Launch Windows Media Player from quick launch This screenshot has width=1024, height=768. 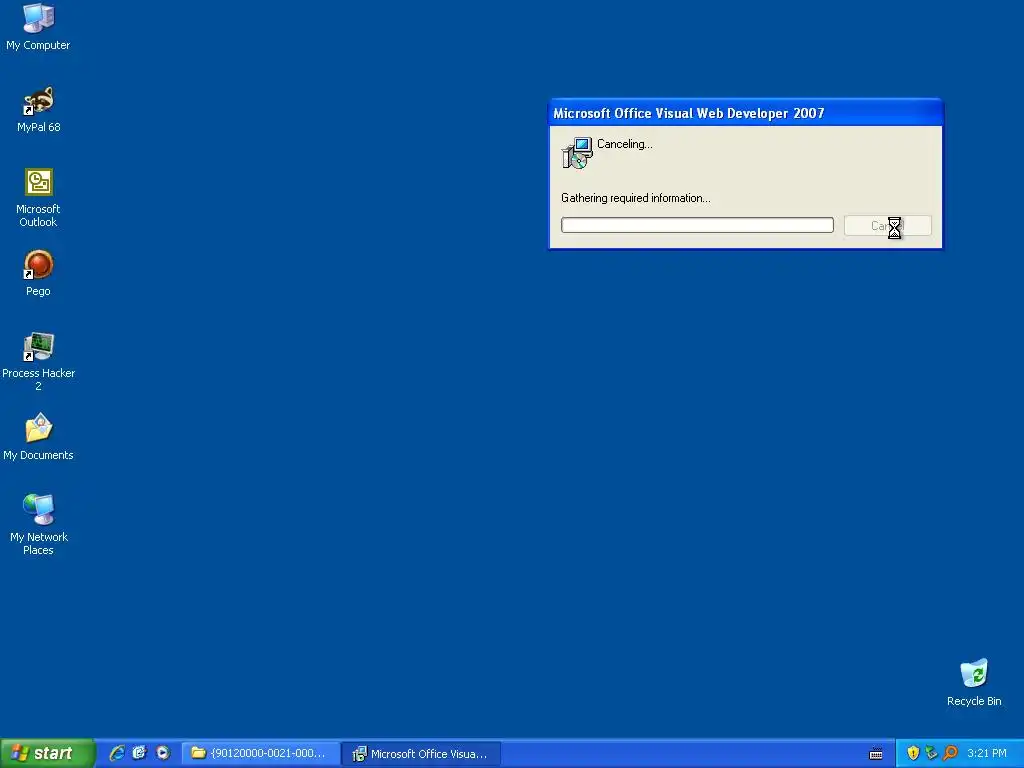(163, 753)
